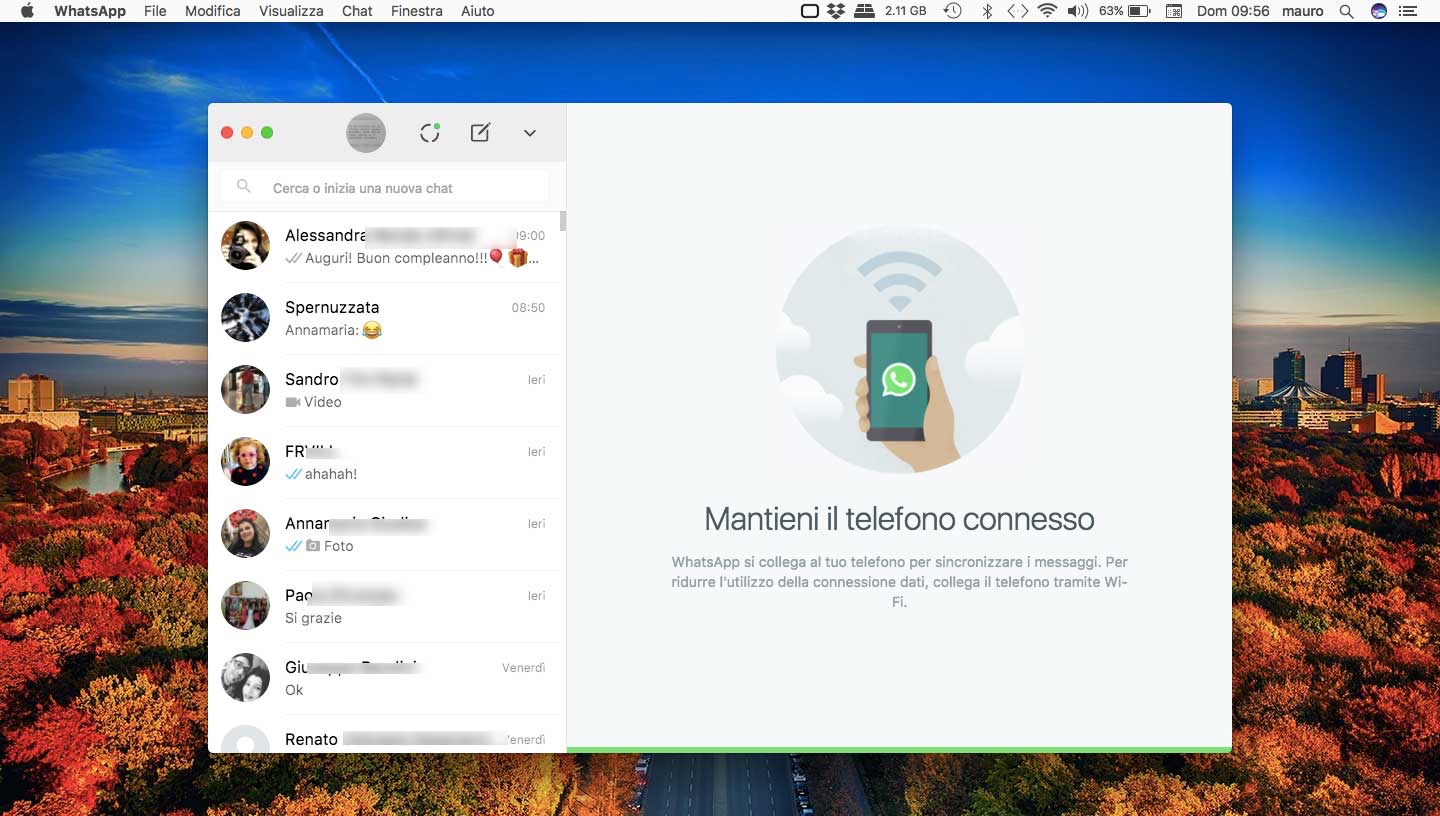Click avatar of the 'ahahah!' chat
Screen dimensions: 1440x816
tap(245, 462)
